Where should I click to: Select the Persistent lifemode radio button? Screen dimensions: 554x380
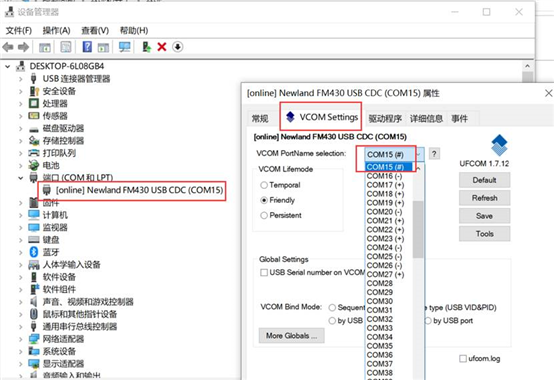pyautogui.click(x=264, y=215)
